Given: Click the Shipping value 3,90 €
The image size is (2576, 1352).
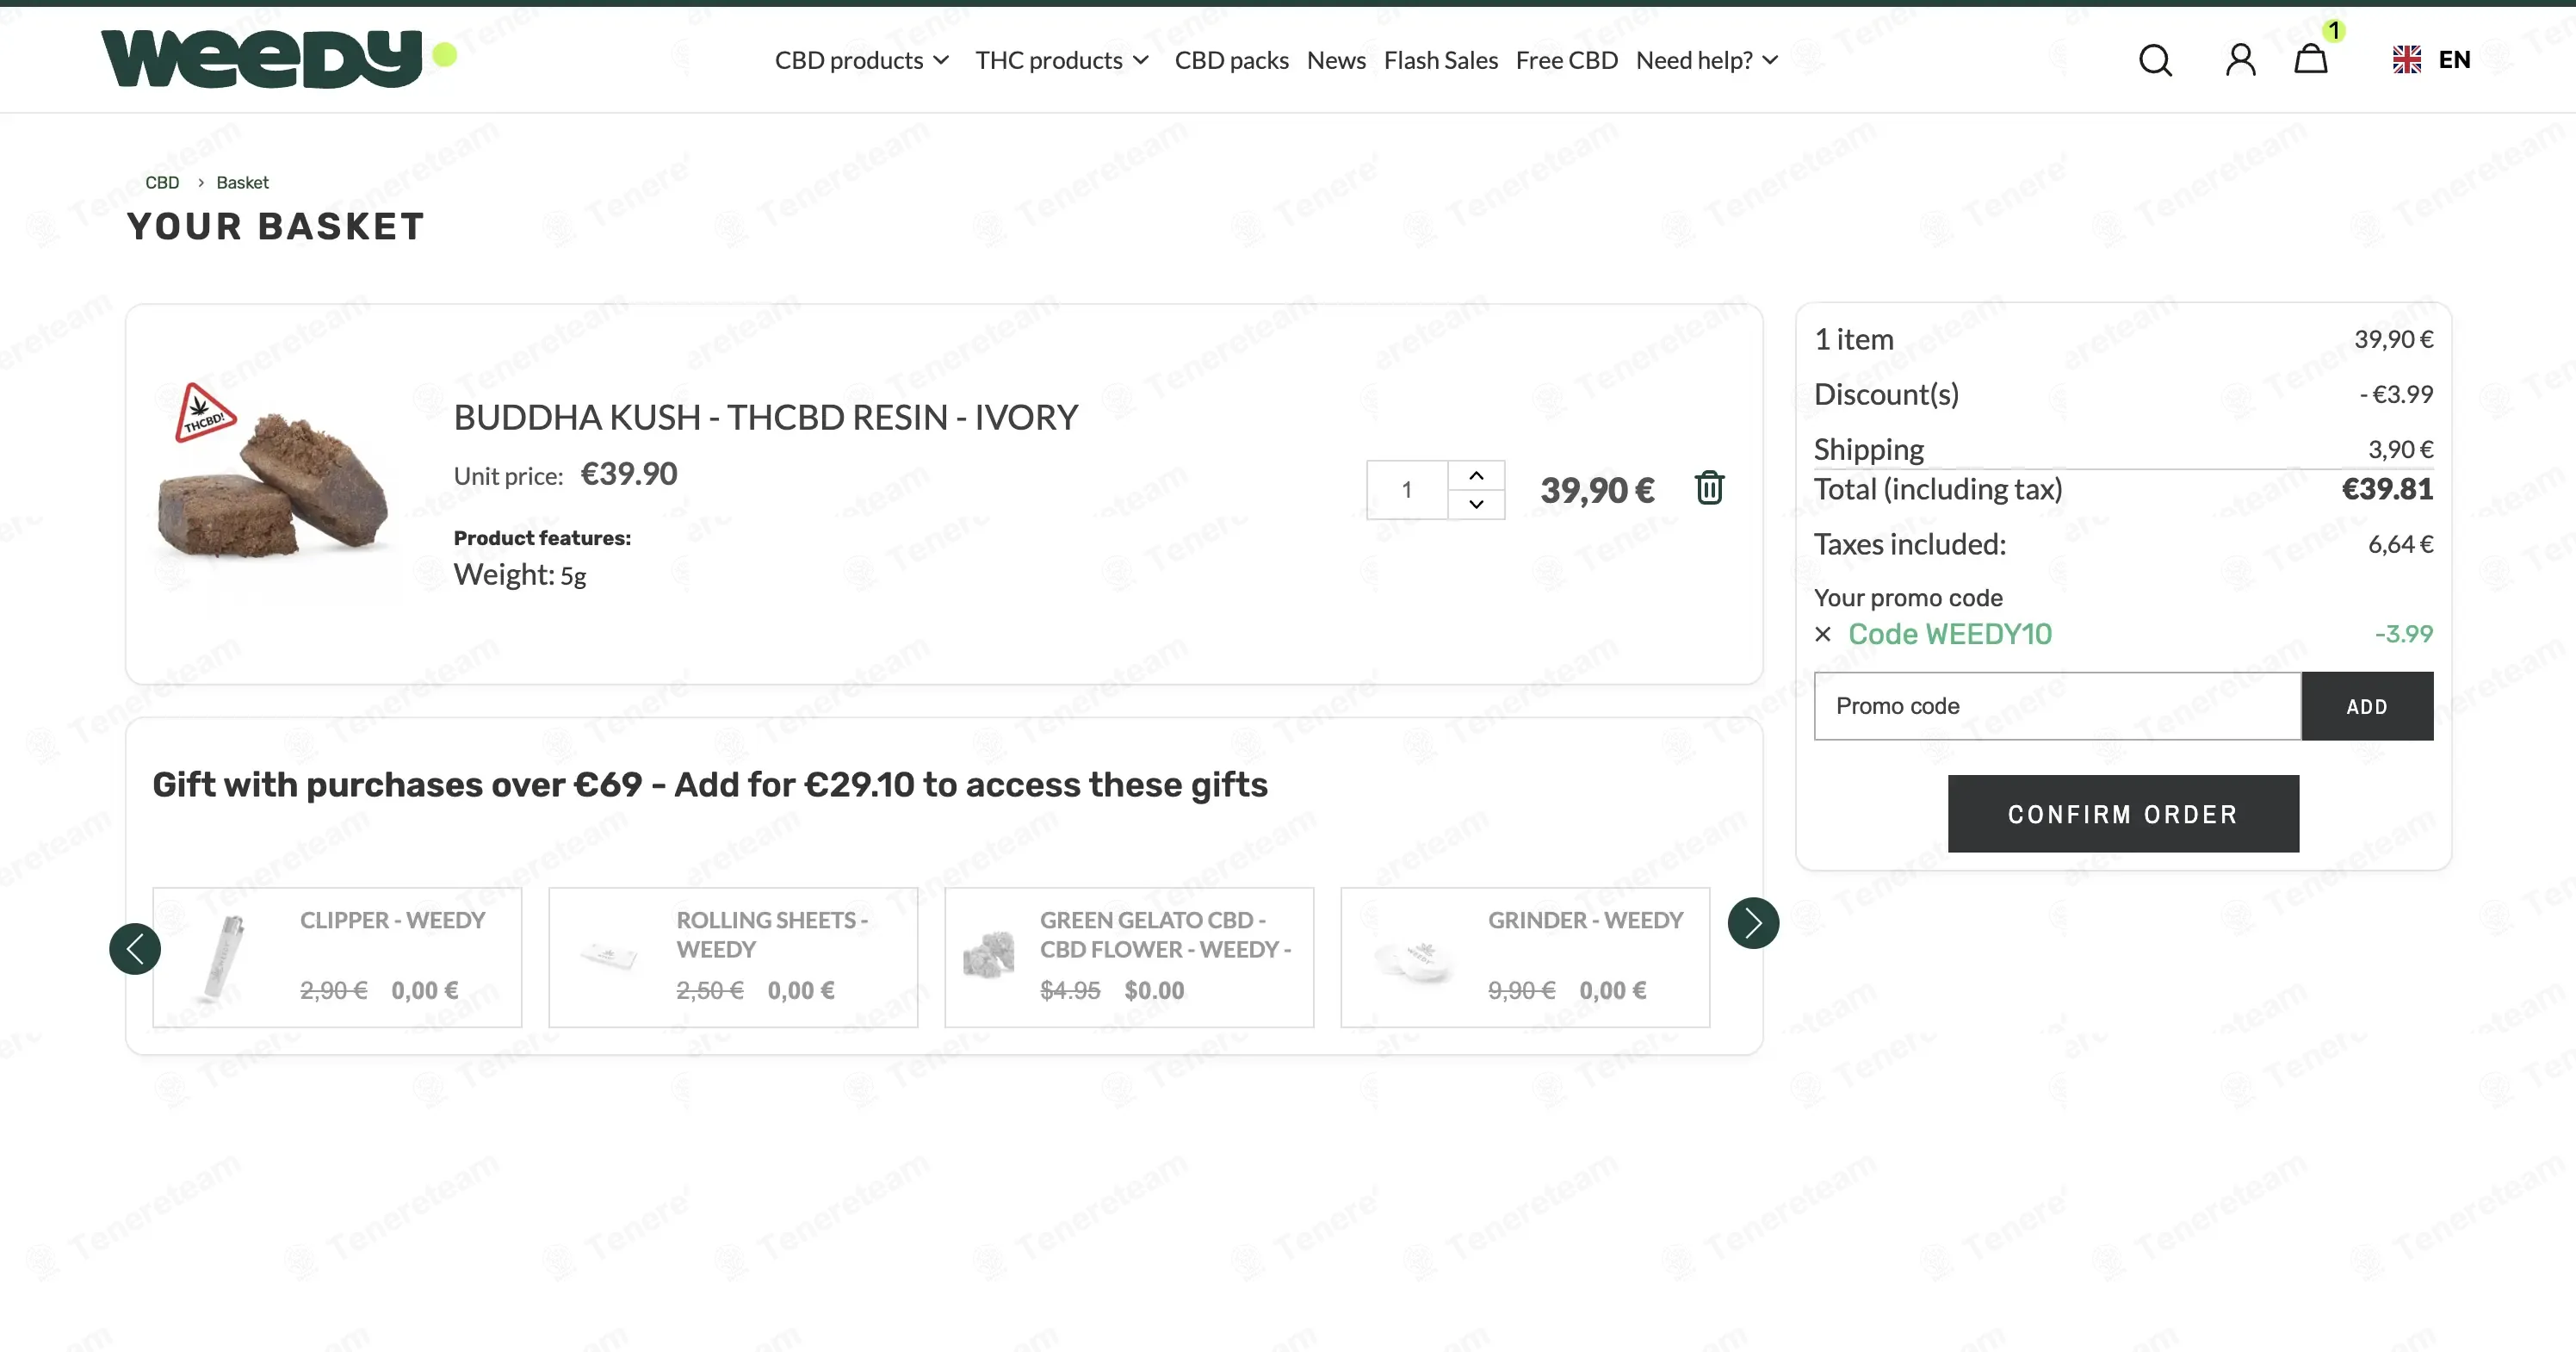Looking at the screenshot, I should (x=2400, y=449).
